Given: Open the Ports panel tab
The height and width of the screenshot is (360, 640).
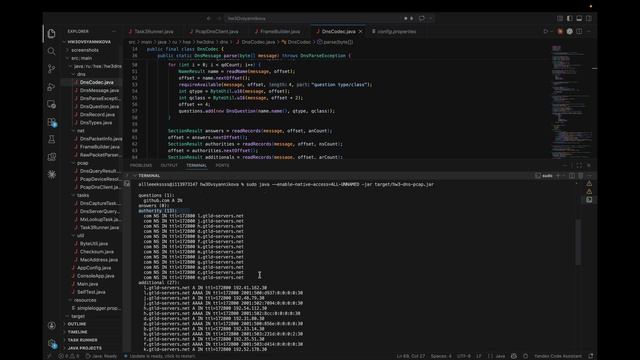Looking at the screenshot, I should [x=222, y=165].
